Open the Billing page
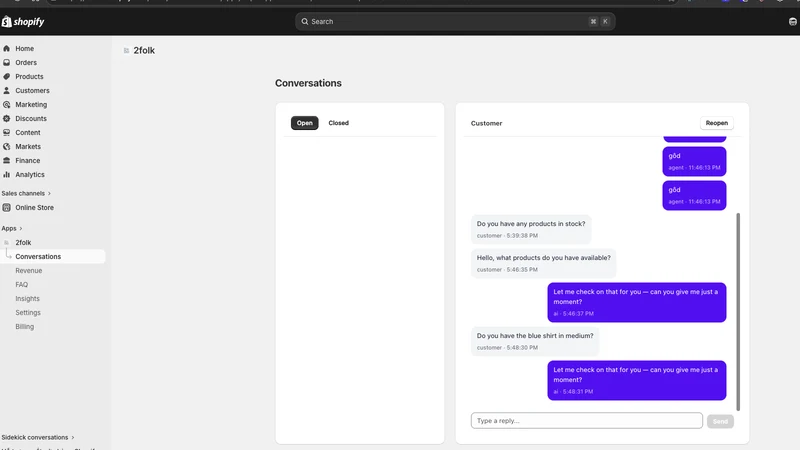 click(x=24, y=327)
